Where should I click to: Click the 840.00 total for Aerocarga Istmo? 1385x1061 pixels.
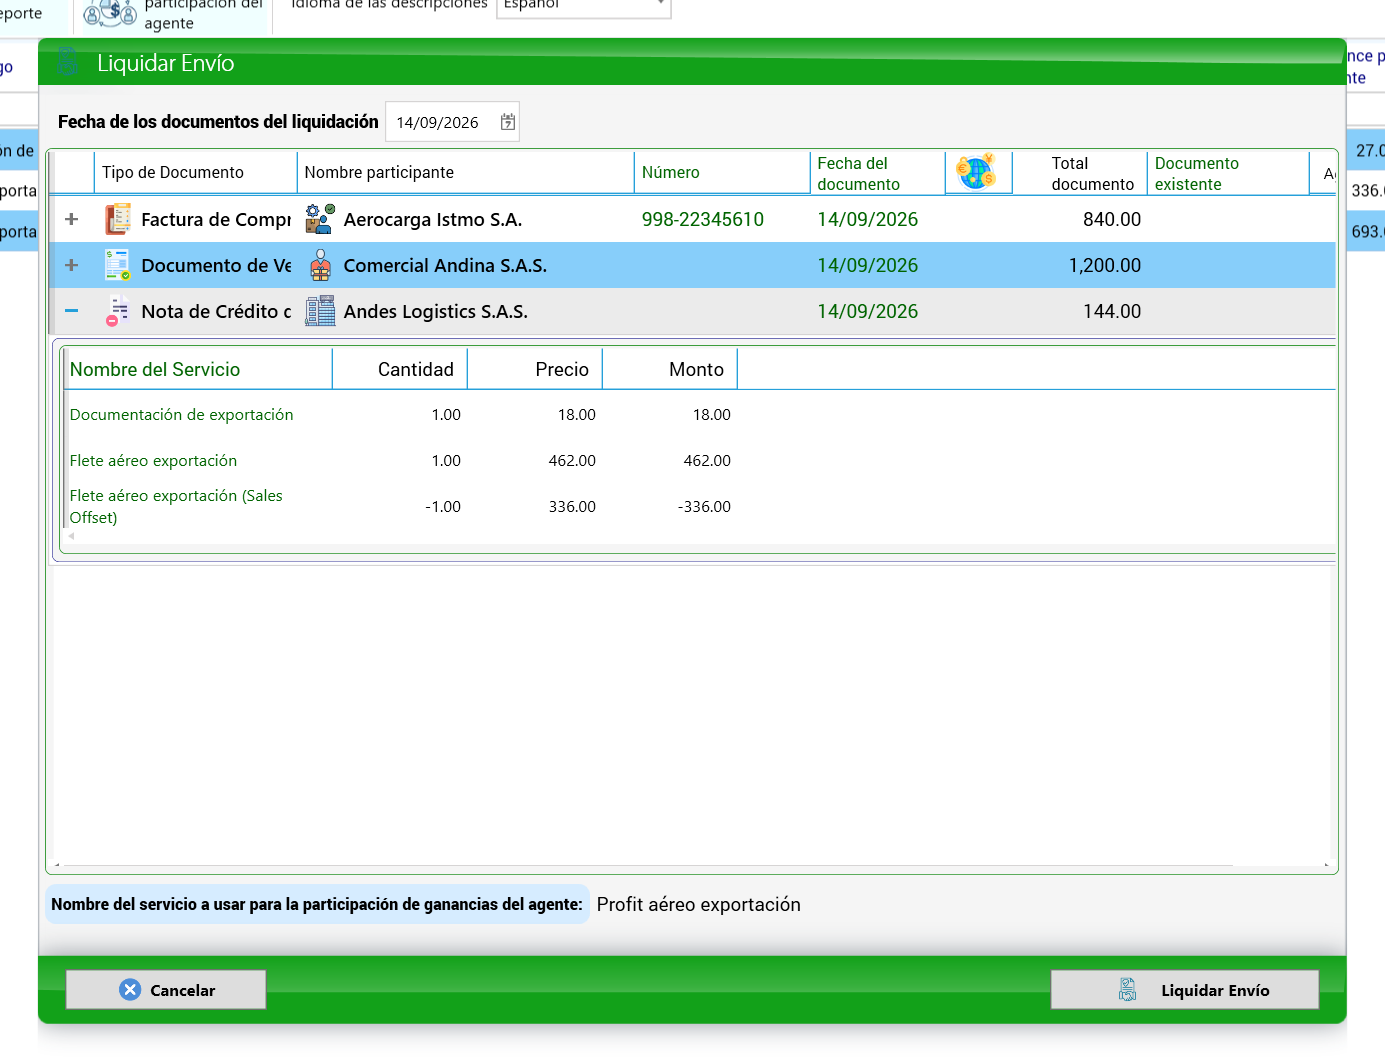pos(1111,219)
